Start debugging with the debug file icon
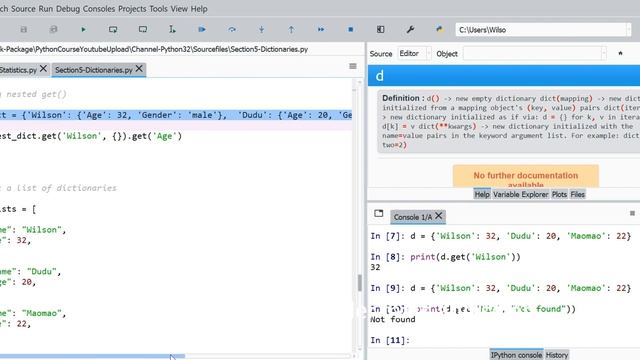The image size is (640, 360). pyautogui.click(x=202, y=29)
